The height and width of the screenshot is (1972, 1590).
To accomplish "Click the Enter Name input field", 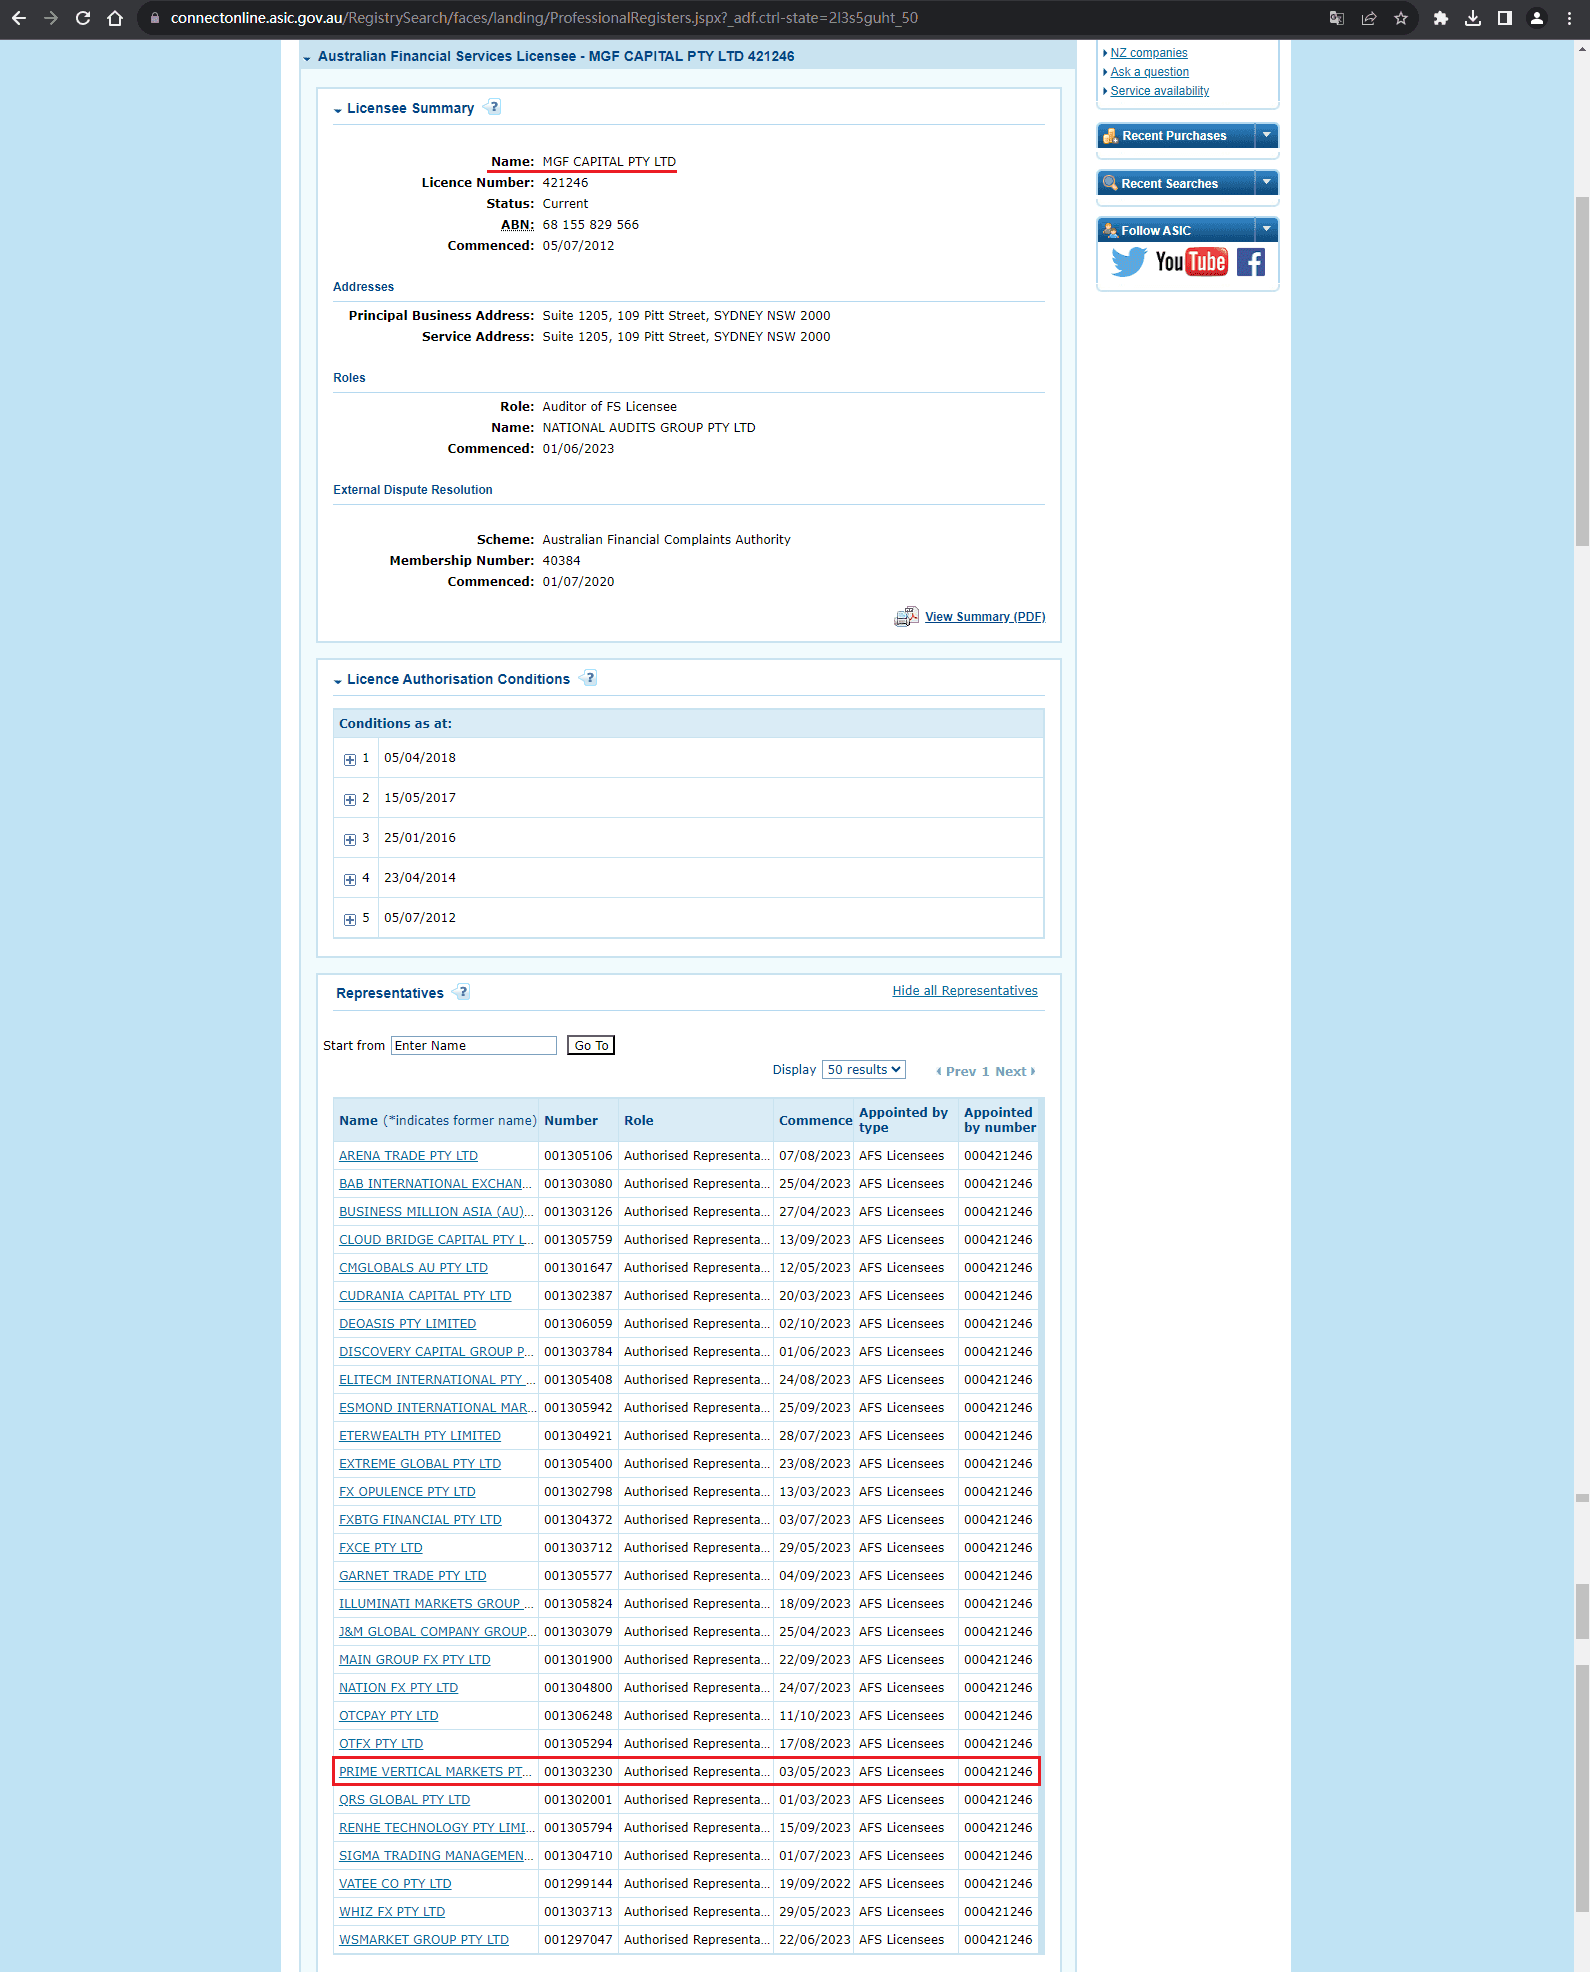I will click(x=473, y=1045).
